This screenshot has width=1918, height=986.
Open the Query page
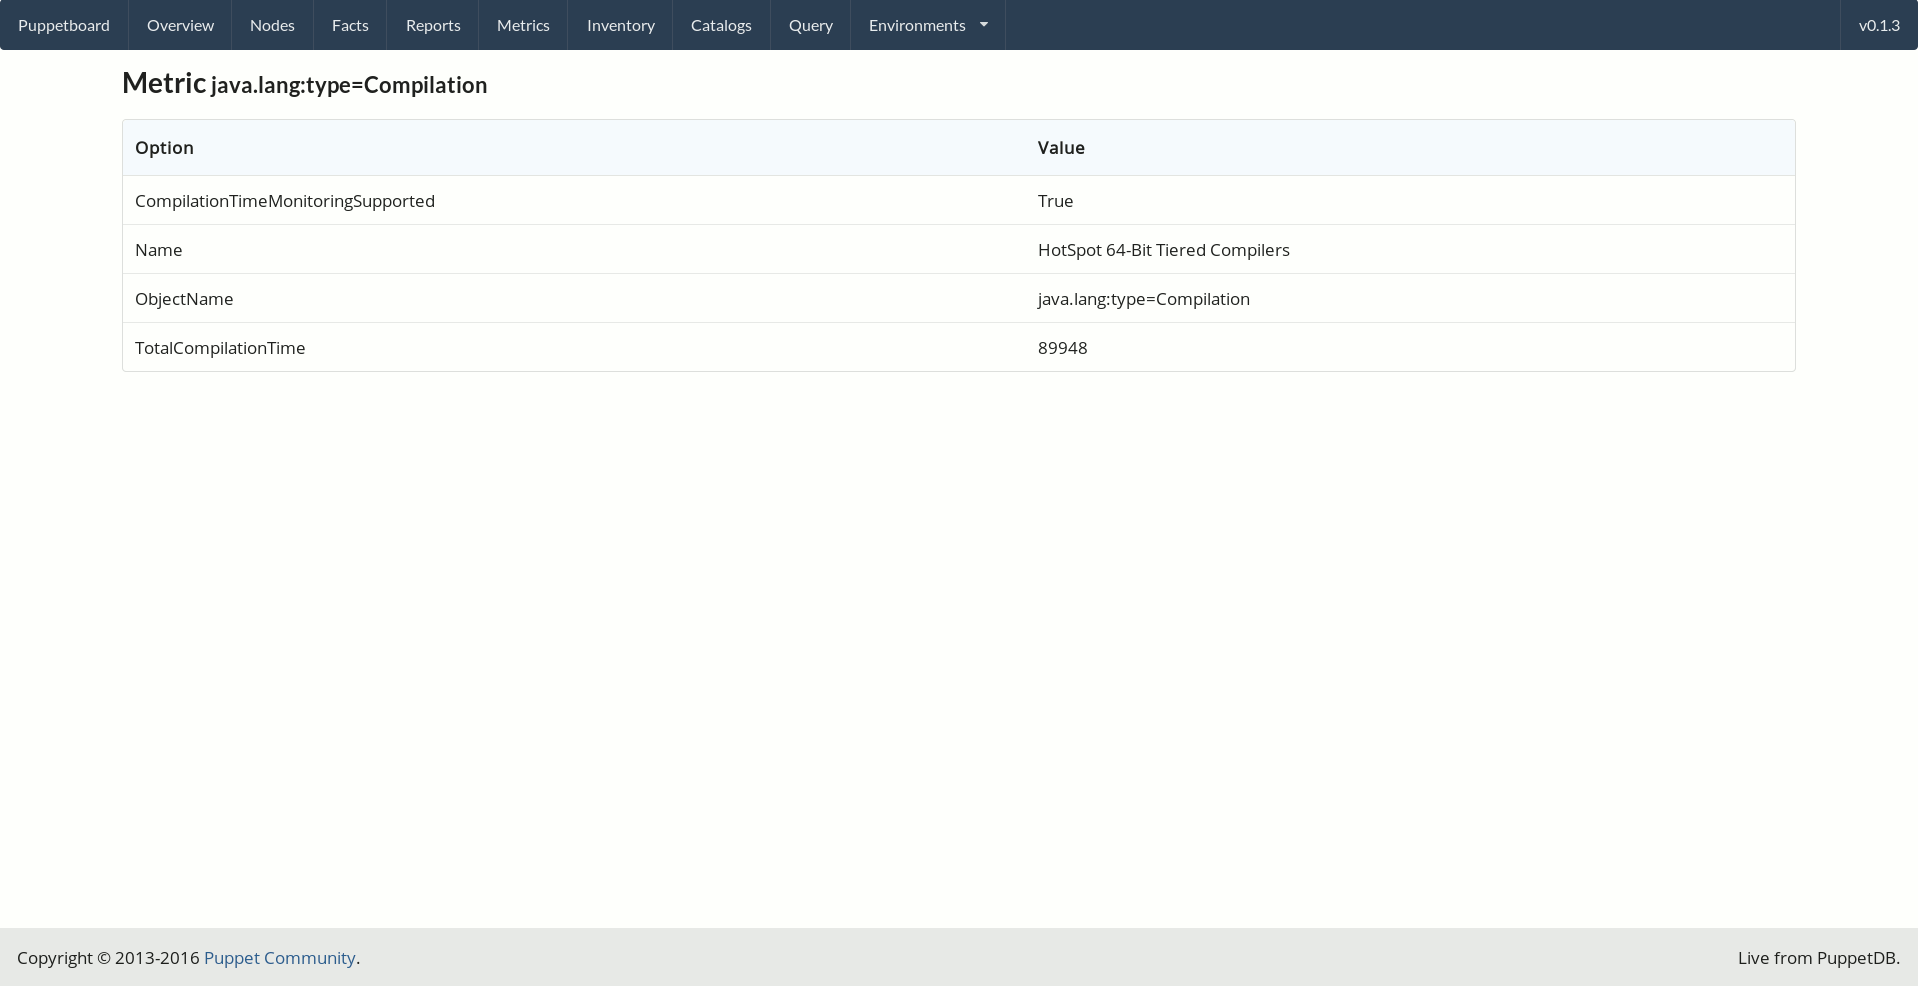[x=810, y=25]
